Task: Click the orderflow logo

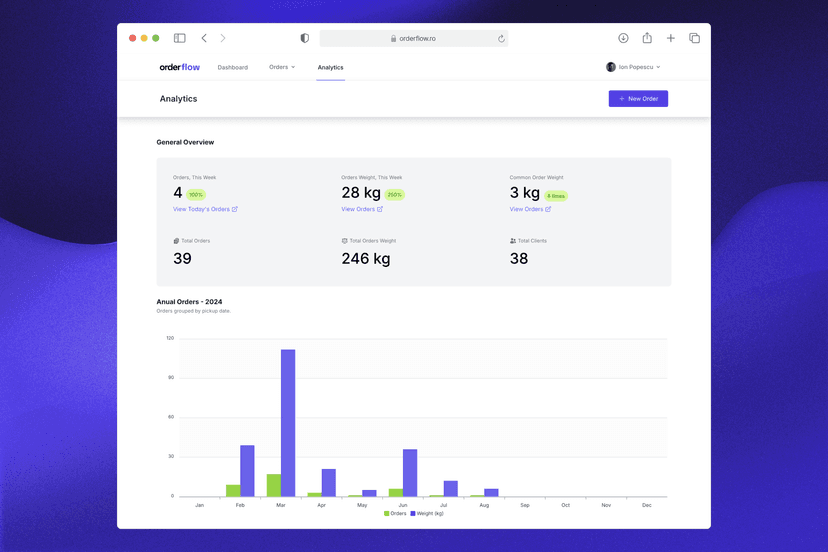Action: click(x=180, y=67)
